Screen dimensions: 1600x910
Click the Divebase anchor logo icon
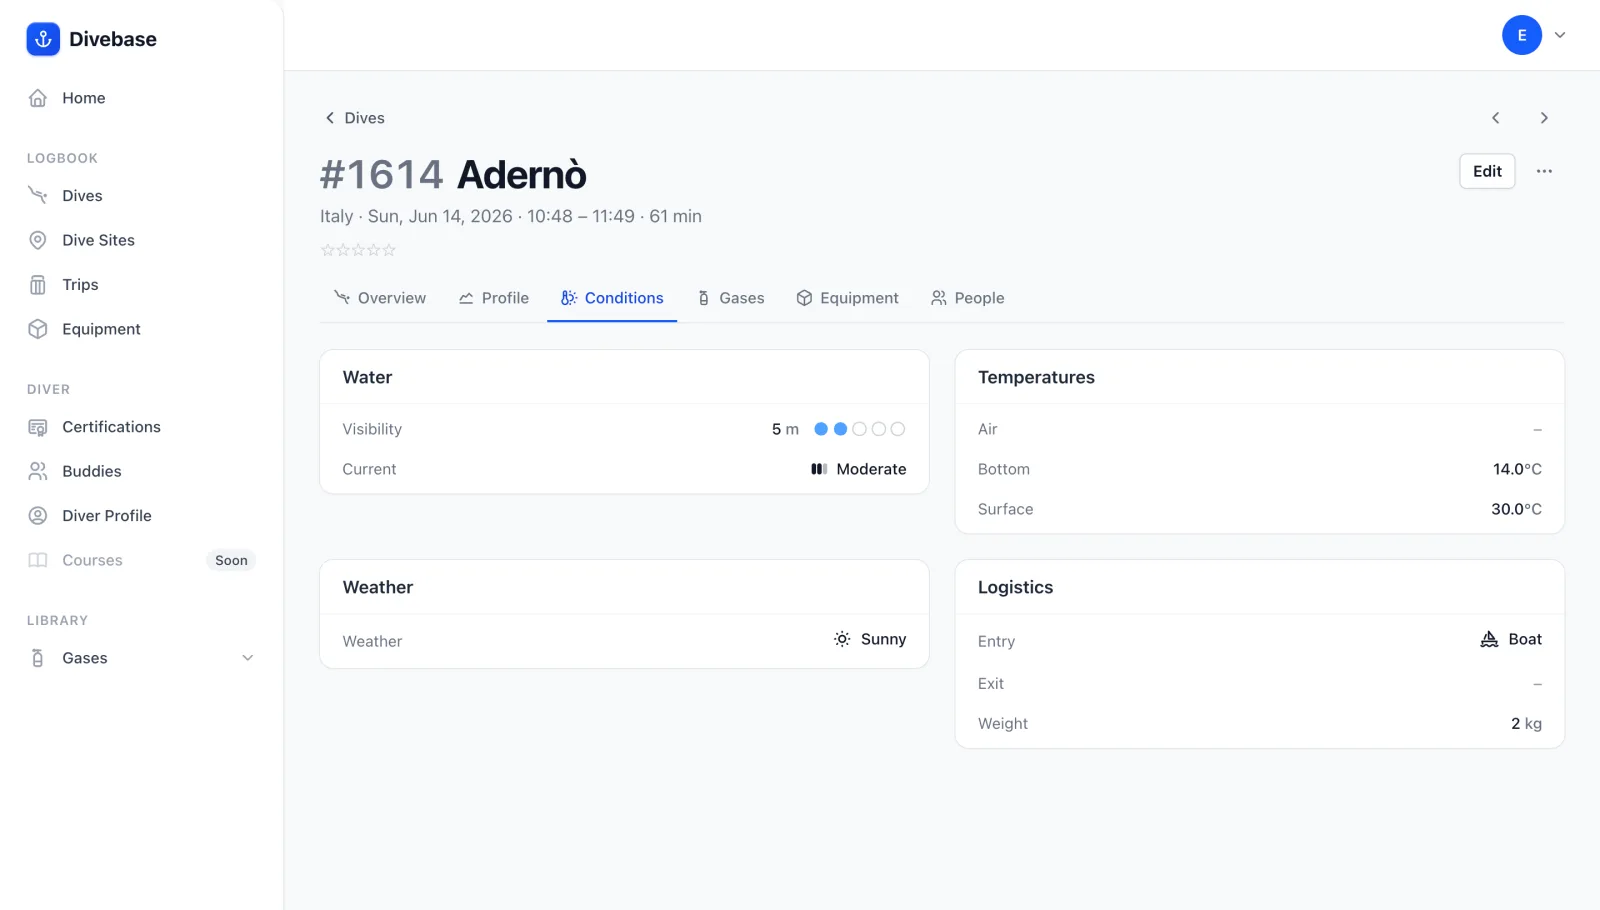click(43, 39)
